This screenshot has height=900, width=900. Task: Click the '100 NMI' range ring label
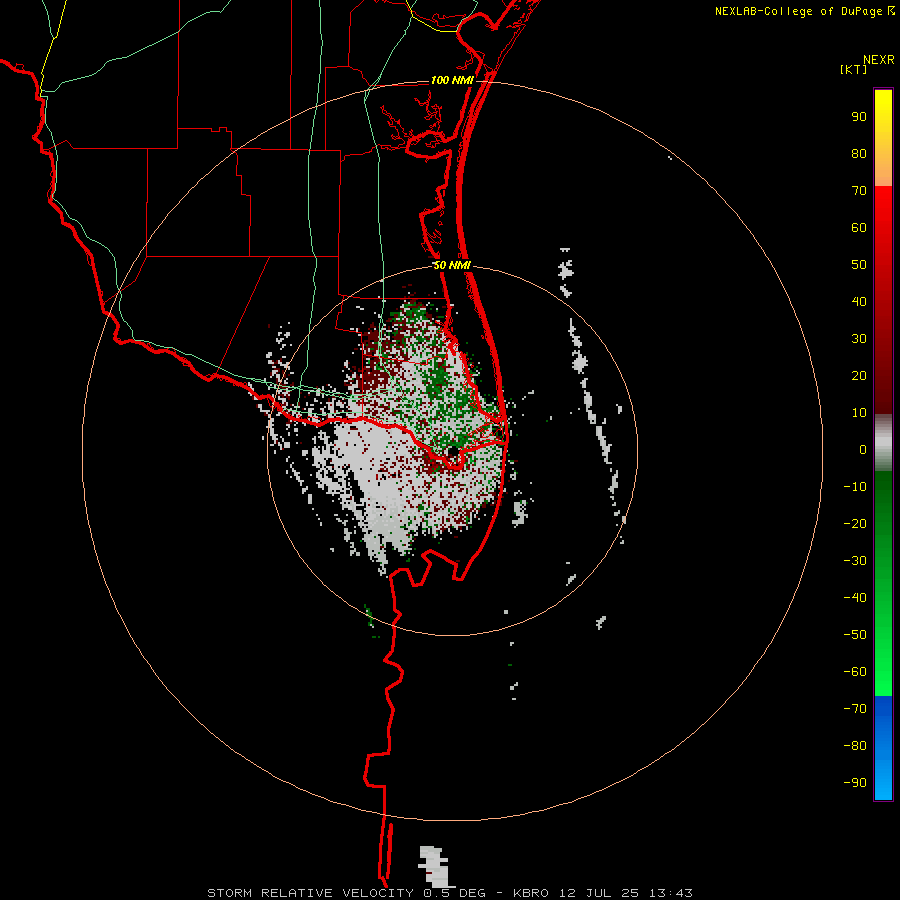(x=452, y=80)
